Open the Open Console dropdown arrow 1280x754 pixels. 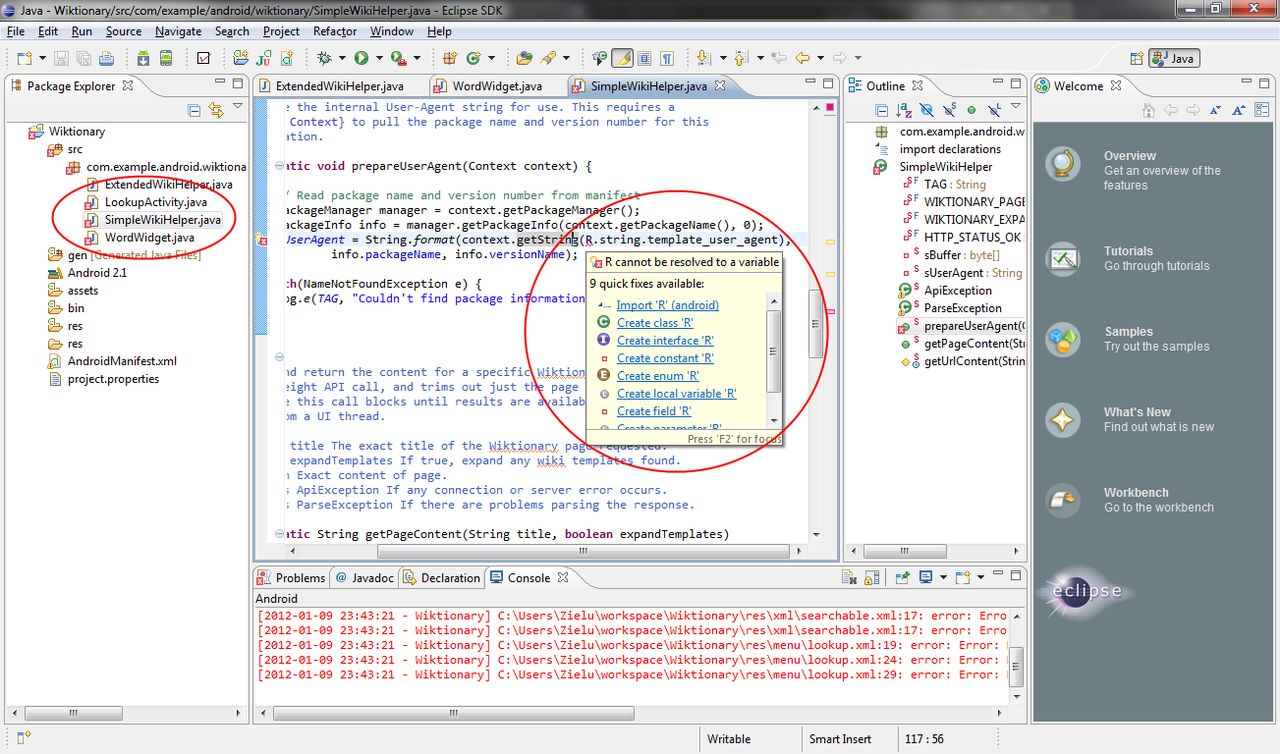point(980,577)
